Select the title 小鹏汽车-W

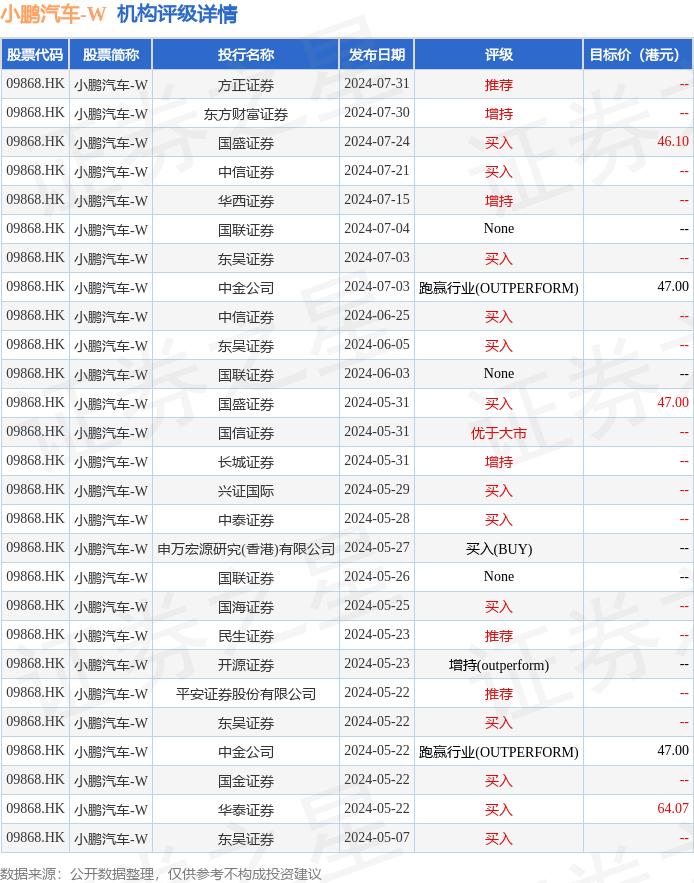pyautogui.click(x=53, y=14)
